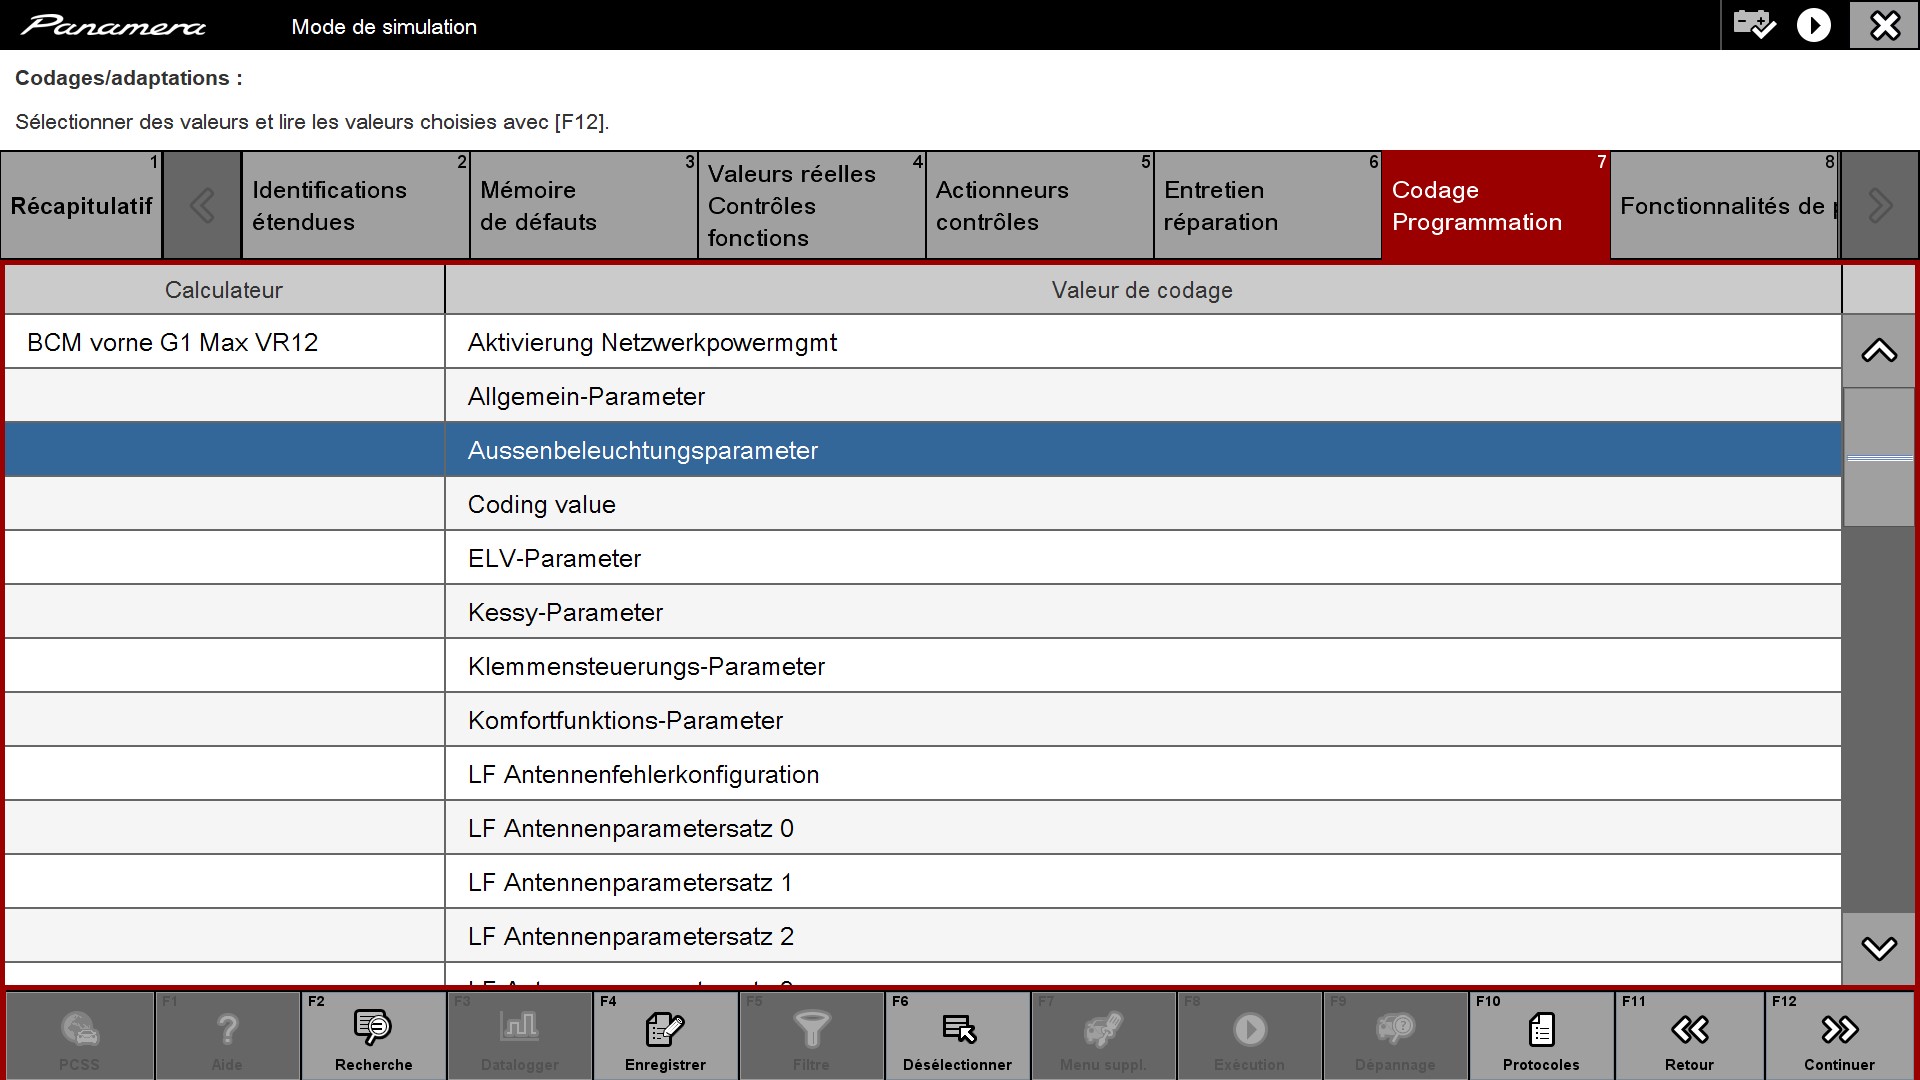Open F2 Recherche search
The width and height of the screenshot is (1920, 1080).
click(x=373, y=1035)
